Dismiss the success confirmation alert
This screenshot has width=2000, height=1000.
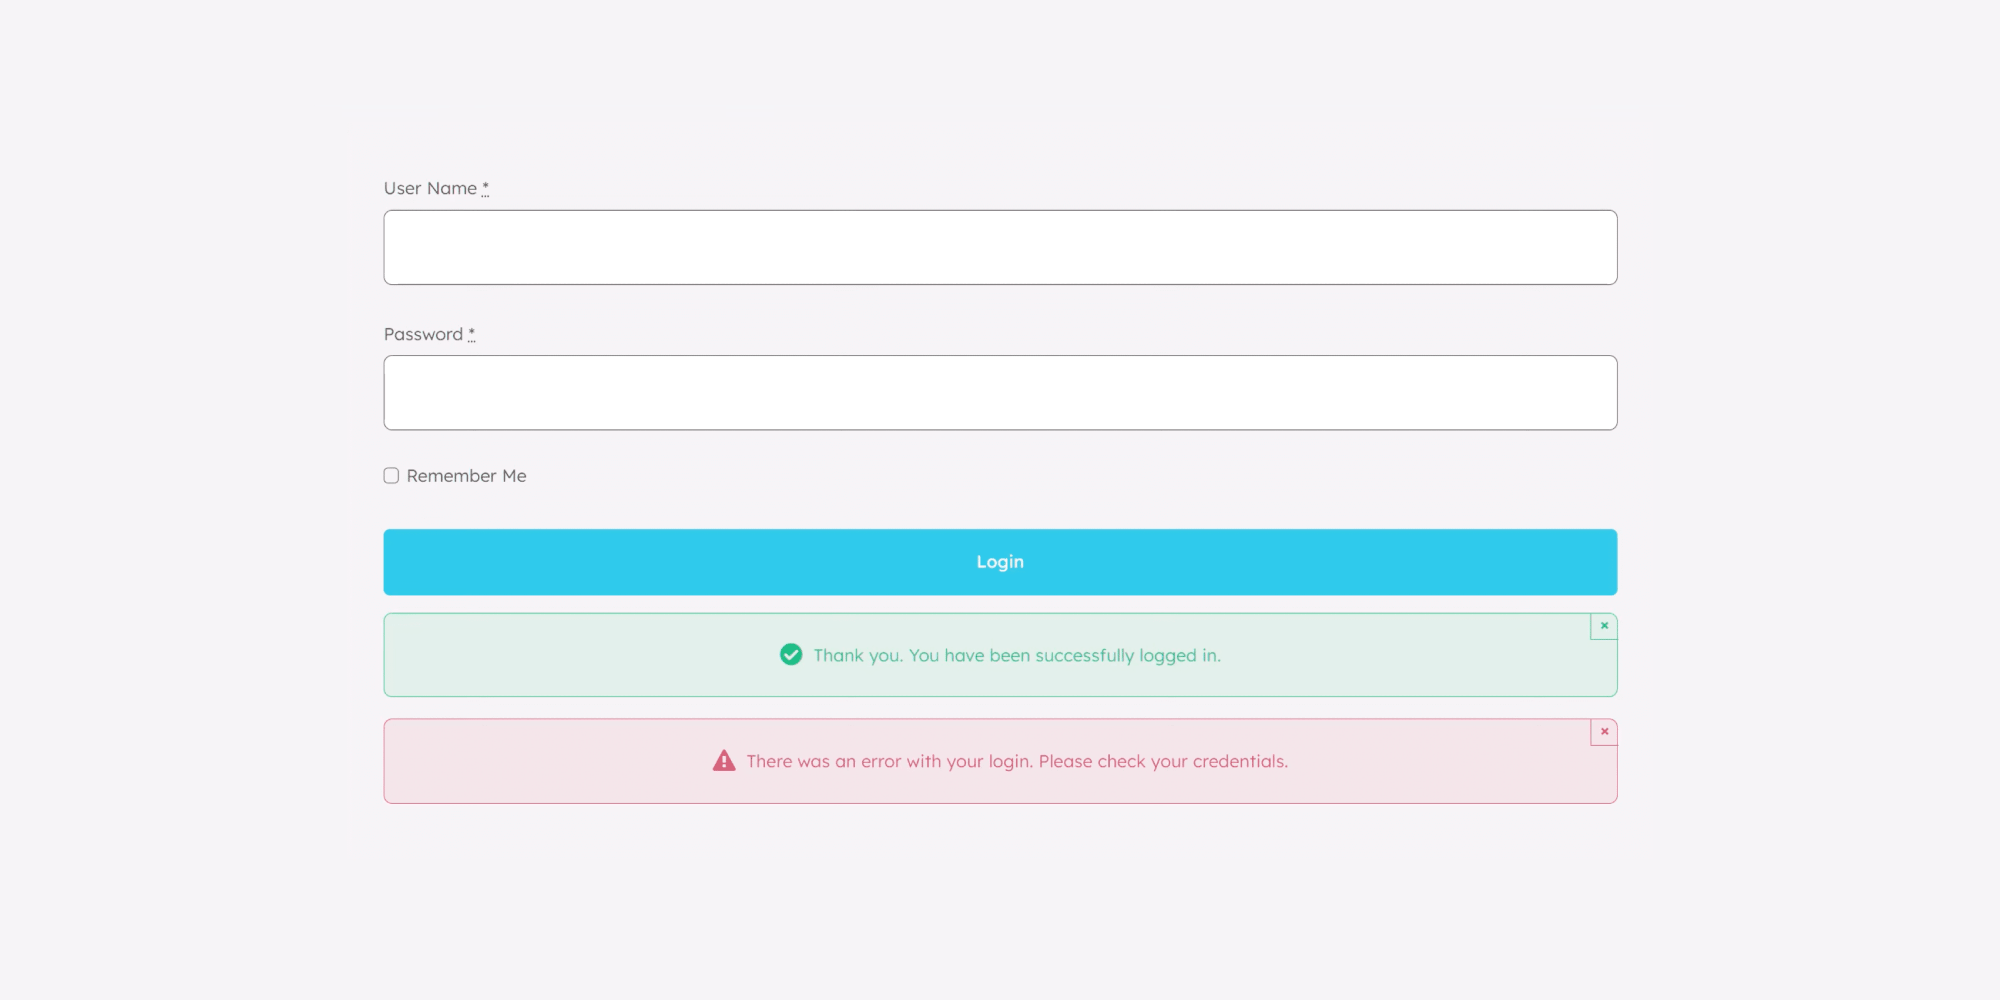tap(1604, 625)
